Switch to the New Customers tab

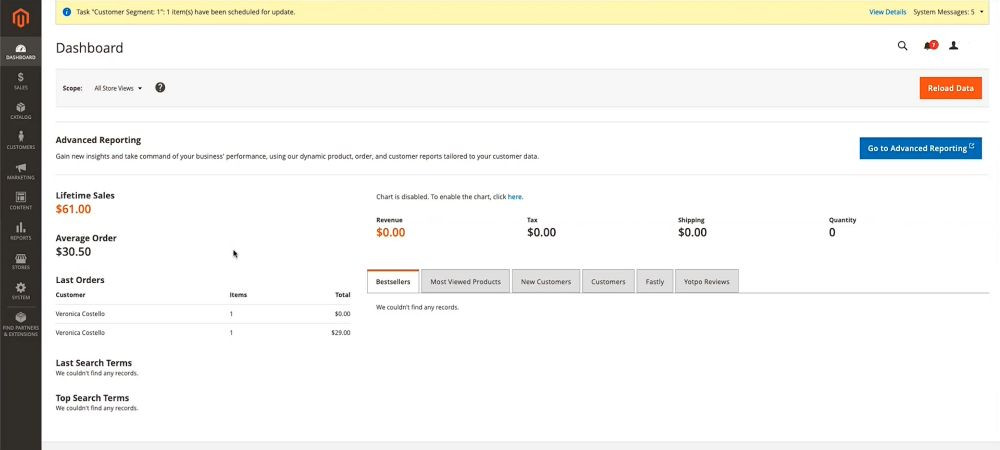tap(546, 282)
